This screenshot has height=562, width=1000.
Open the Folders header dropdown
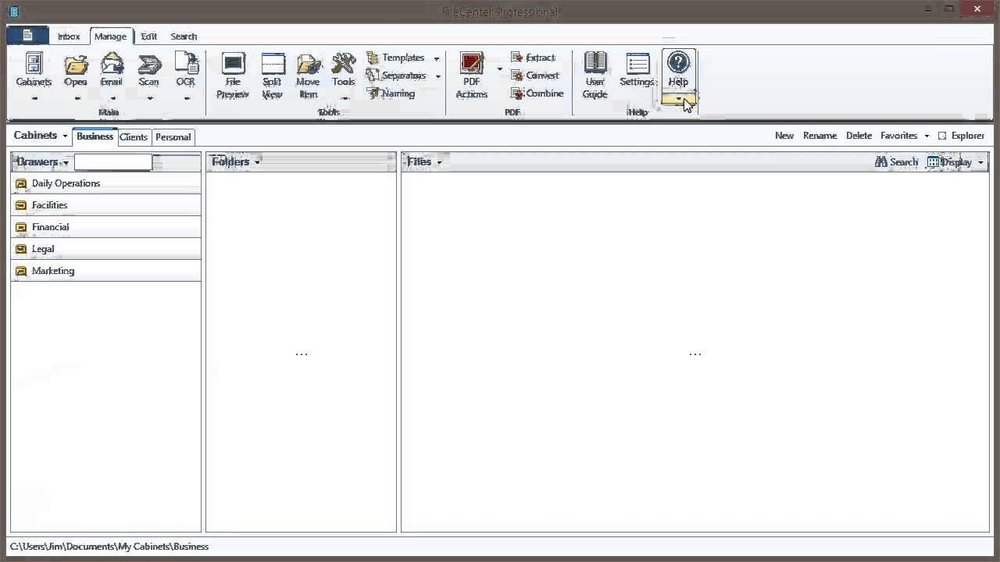point(257,162)
